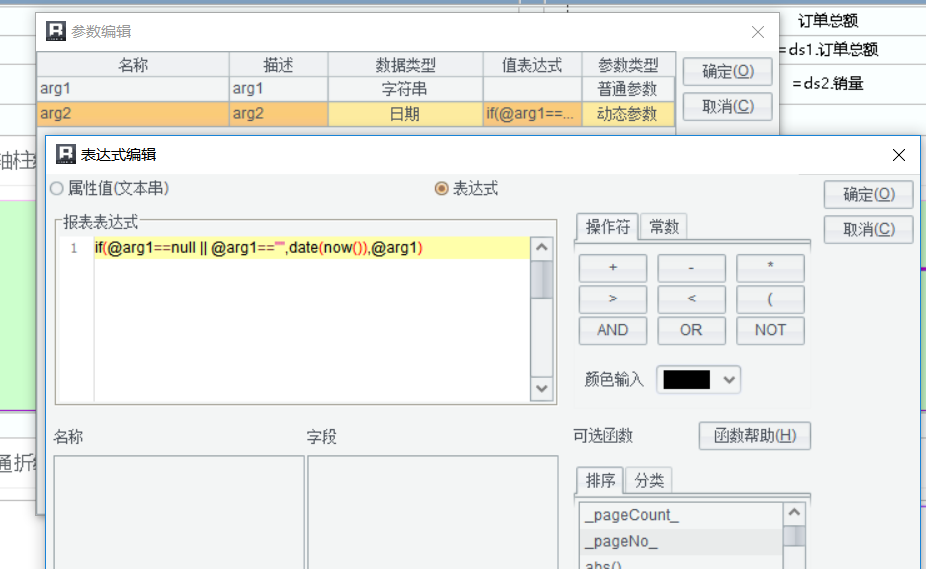Click the 参数编辑 title bar app icon
Image resolution: width=926 pixels, height=569 pixels.
(56, 31)
